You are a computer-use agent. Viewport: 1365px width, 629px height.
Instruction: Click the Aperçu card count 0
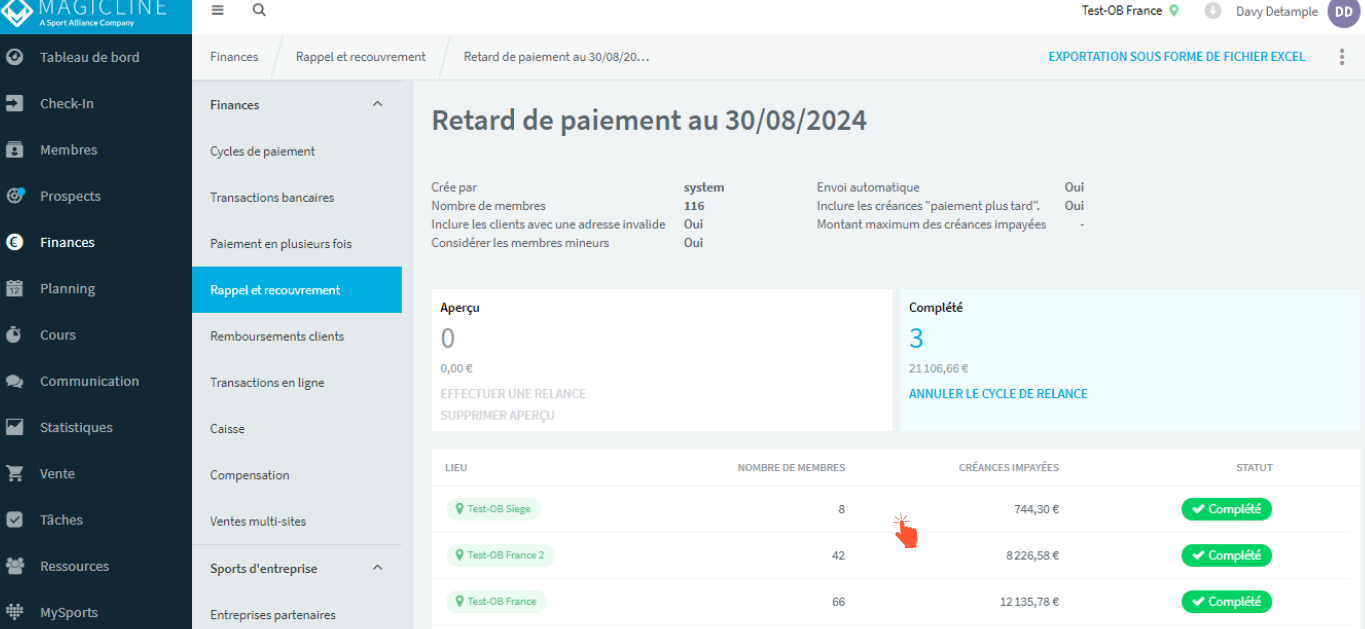click(448, 338)
